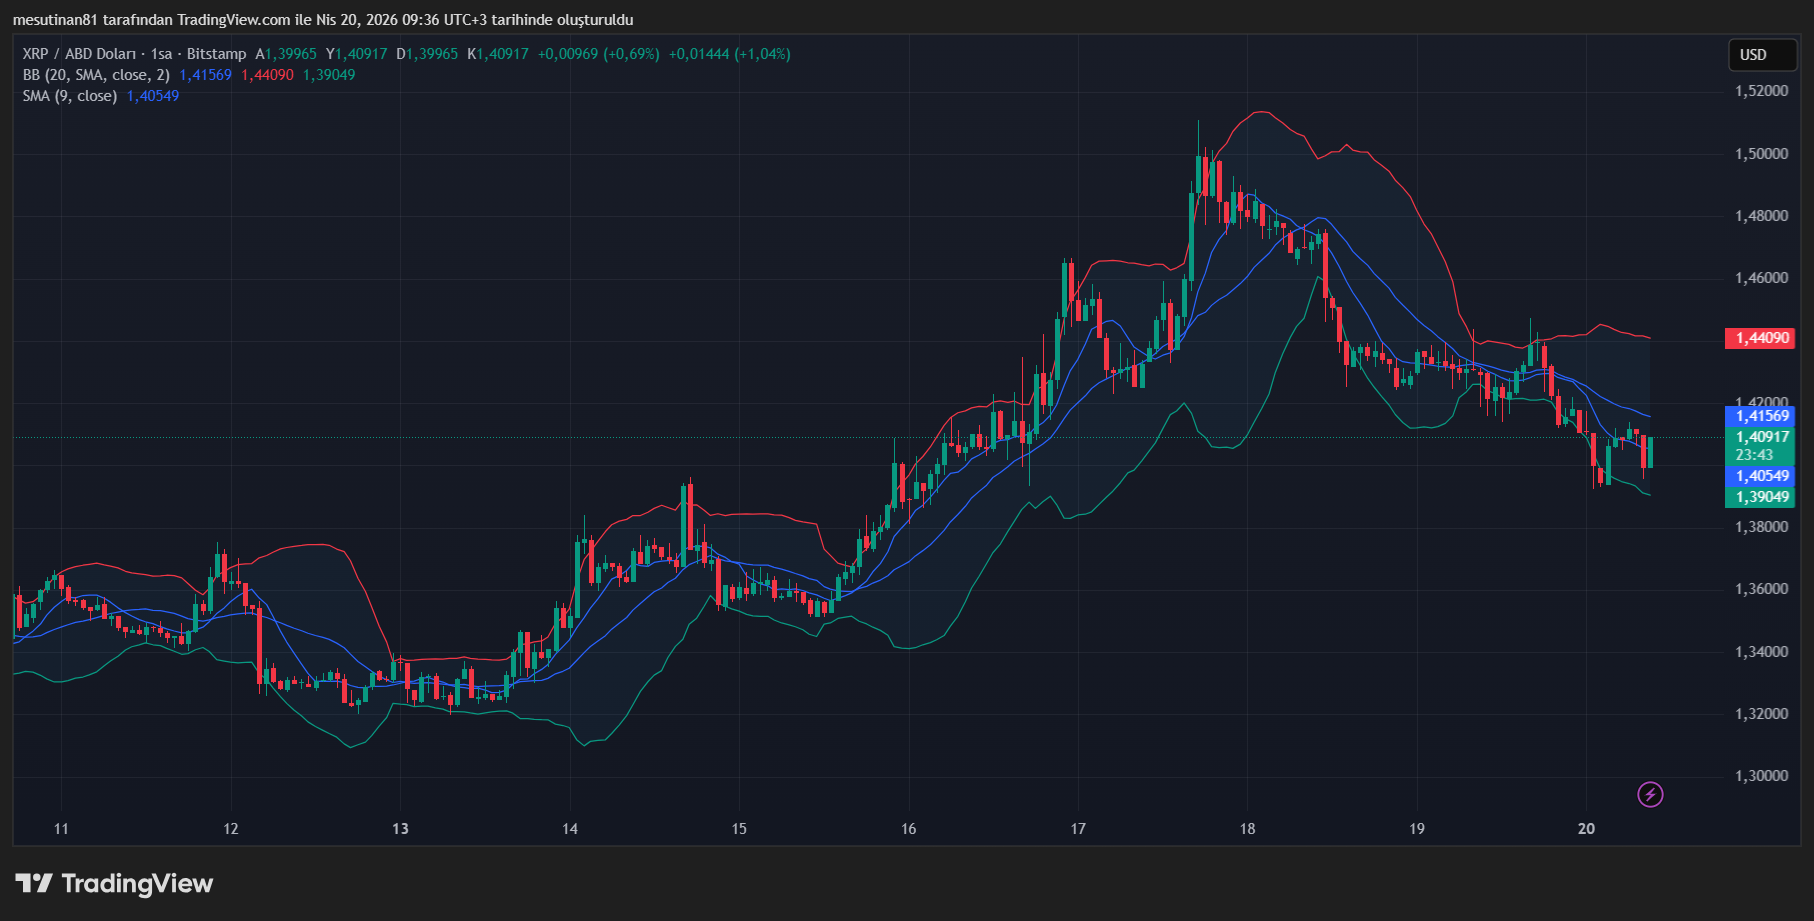Click the red 1,44090 upper band price label
Screen dimensions: 1814x921
(x=1760, y=338)
